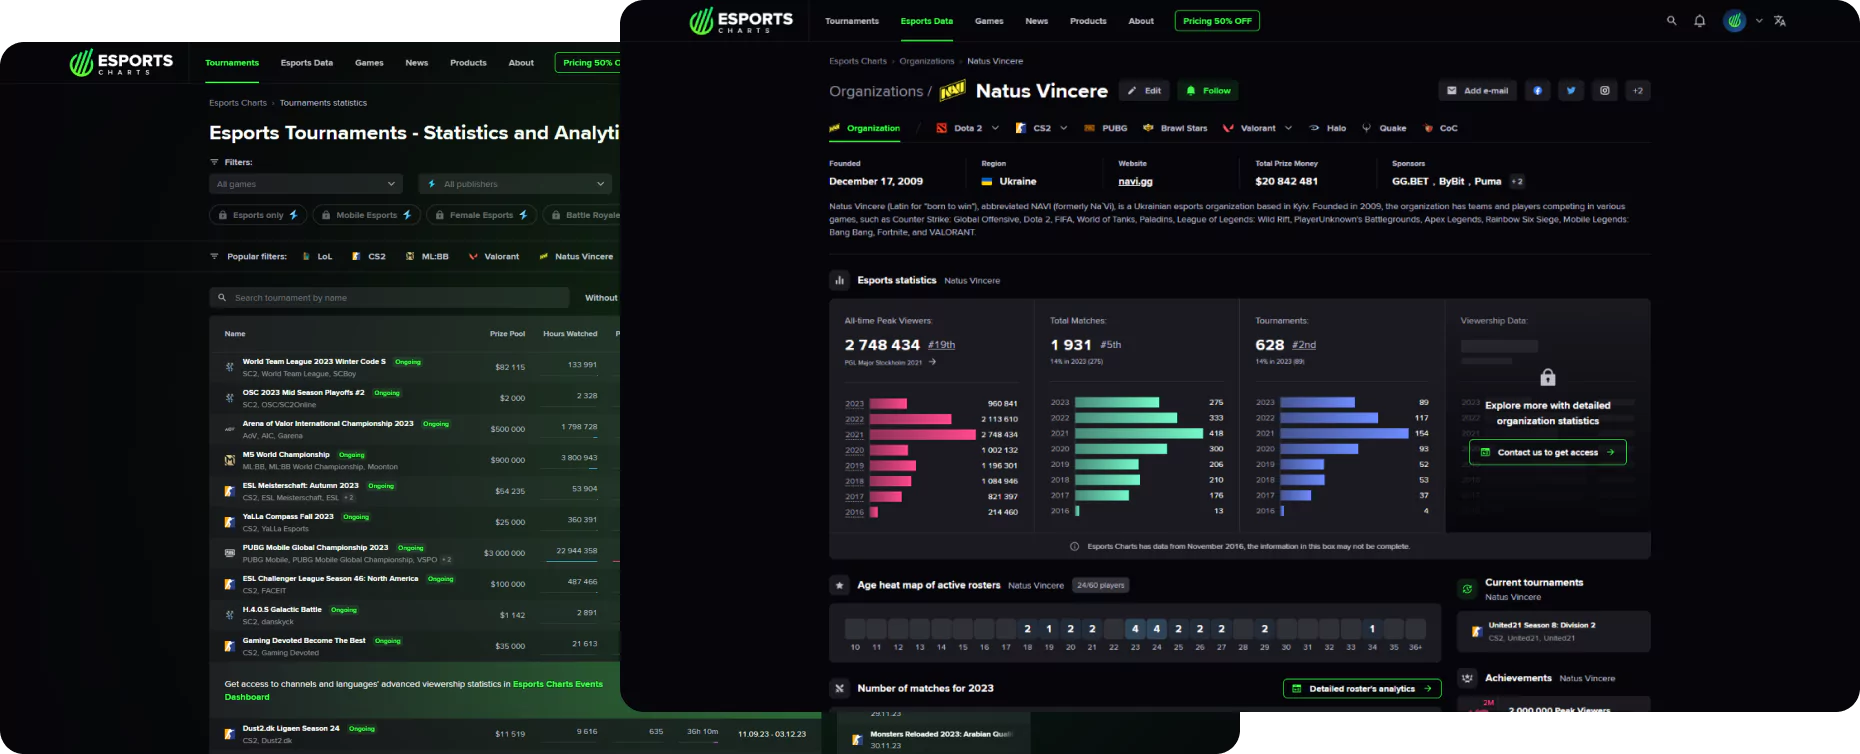Open the navi.gg website link
Viewport: 1860px width, 754px height.
[x=1135, y=182]
